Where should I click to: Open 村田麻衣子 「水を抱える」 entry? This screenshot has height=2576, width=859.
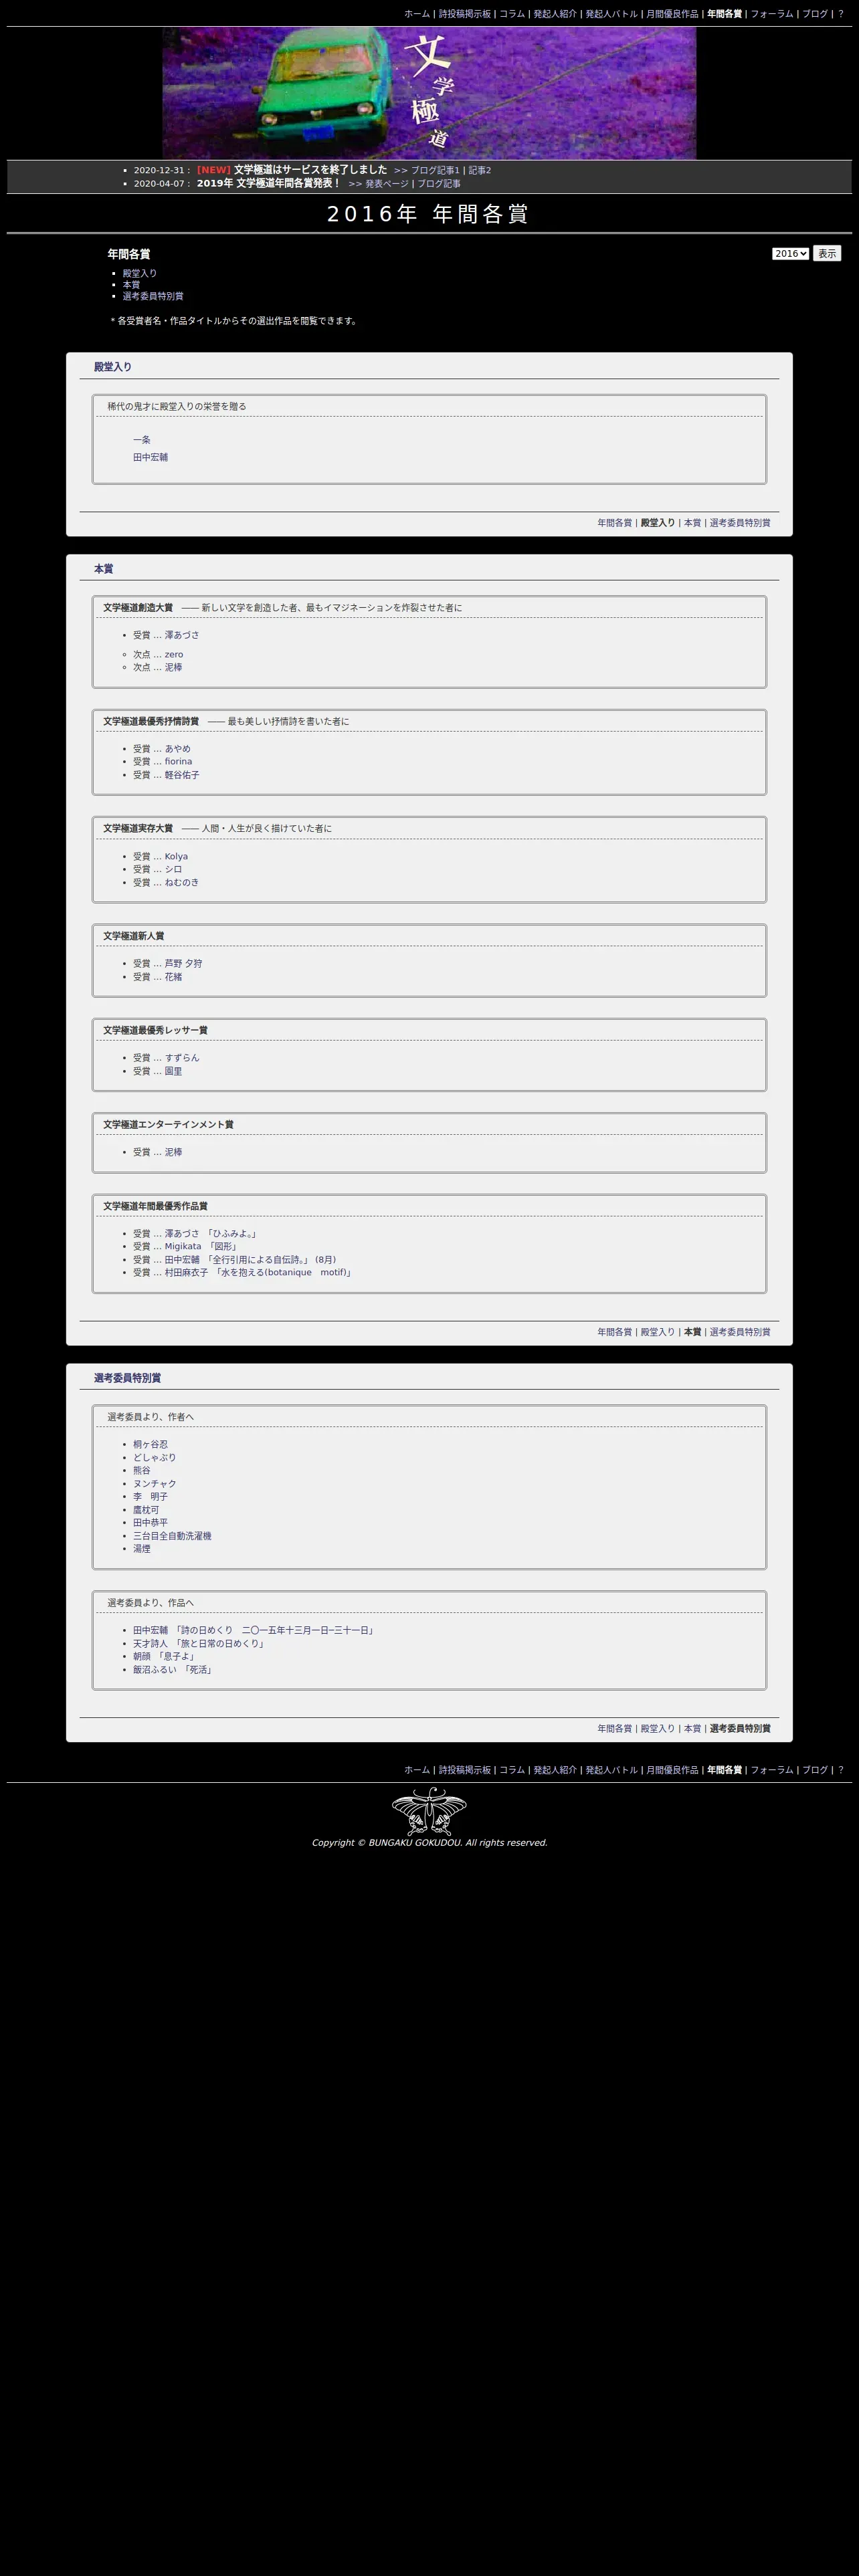click(x=259, y=1272)
